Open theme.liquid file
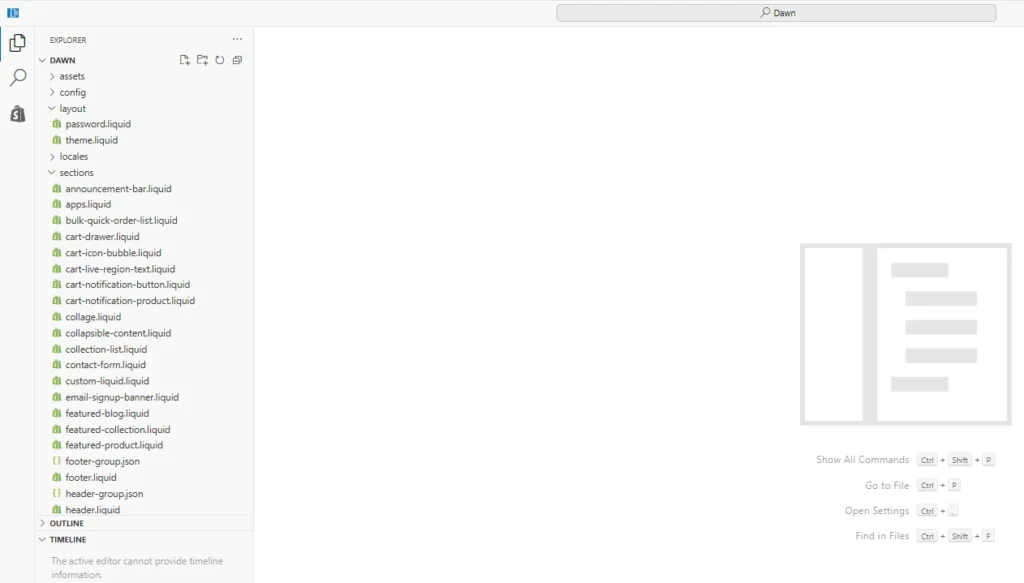The height and width of the screenshot is (583, 1024). (91, 140)
